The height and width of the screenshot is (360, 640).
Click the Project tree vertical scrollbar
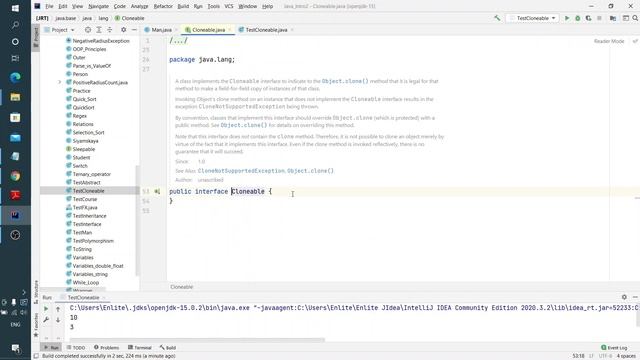tap(138, 220)
